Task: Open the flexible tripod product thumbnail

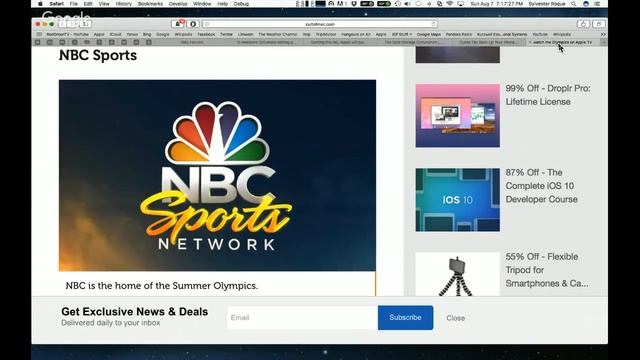Action: (458, 274)
